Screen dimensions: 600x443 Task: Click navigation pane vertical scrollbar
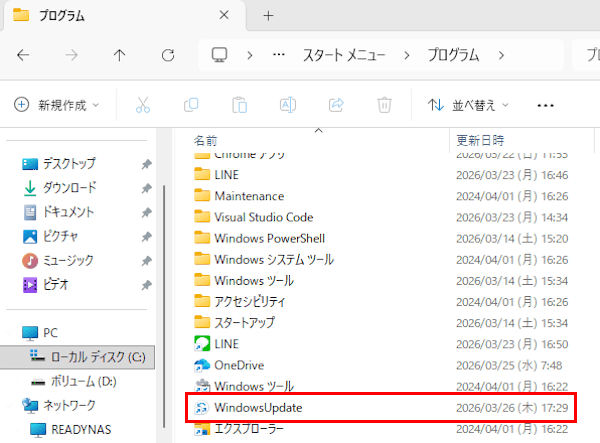(164, 306)
